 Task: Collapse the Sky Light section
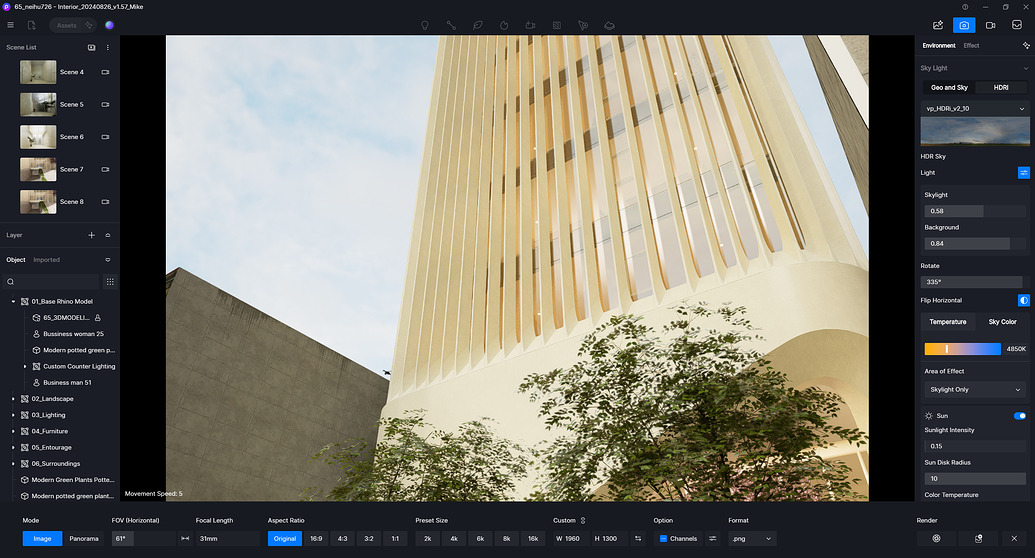pyautogui.click(x=1025, y=68)
